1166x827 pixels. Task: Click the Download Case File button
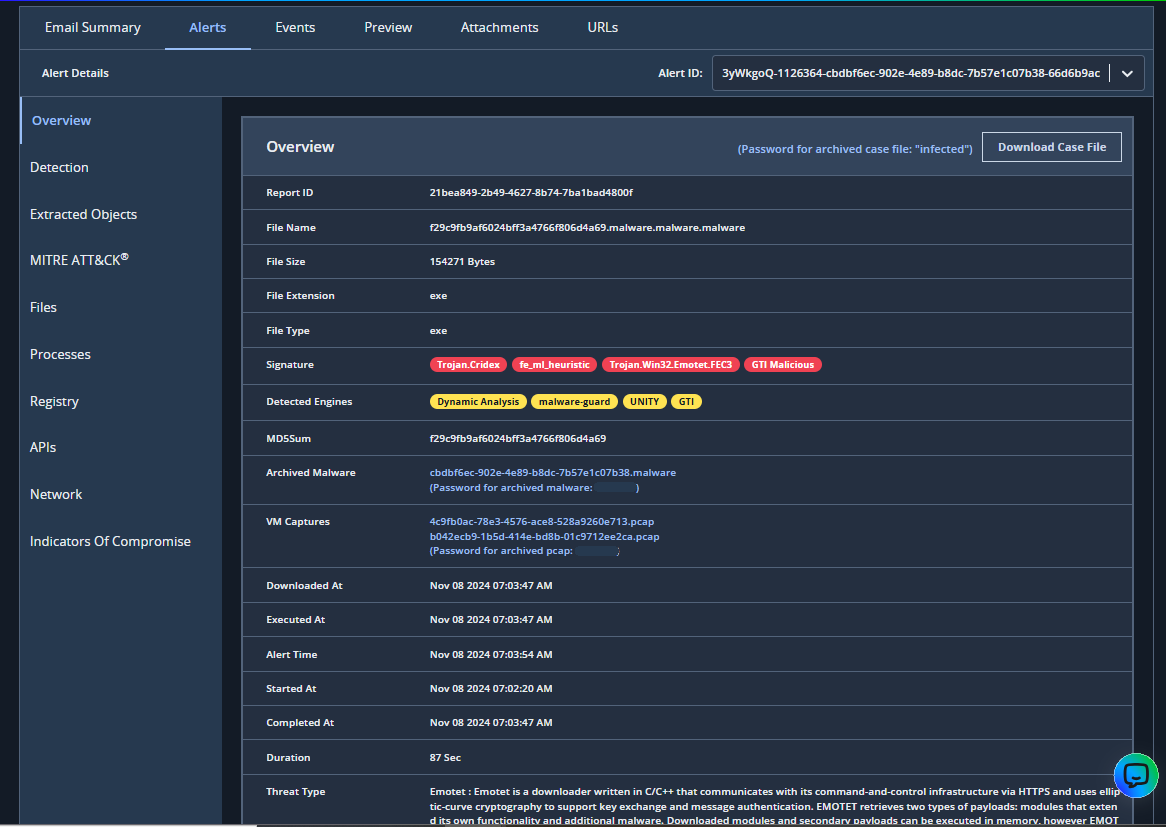click(x=1051, y=147)
